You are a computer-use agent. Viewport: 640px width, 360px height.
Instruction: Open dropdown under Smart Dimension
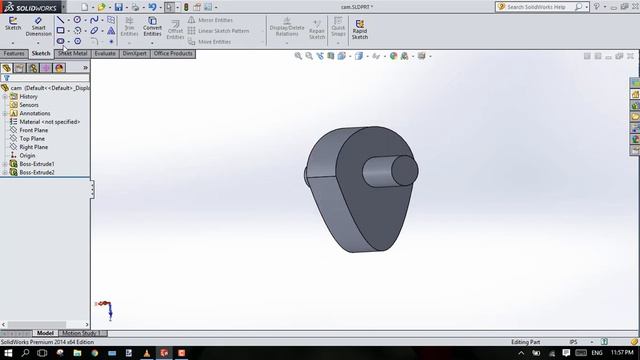(38, 43)
